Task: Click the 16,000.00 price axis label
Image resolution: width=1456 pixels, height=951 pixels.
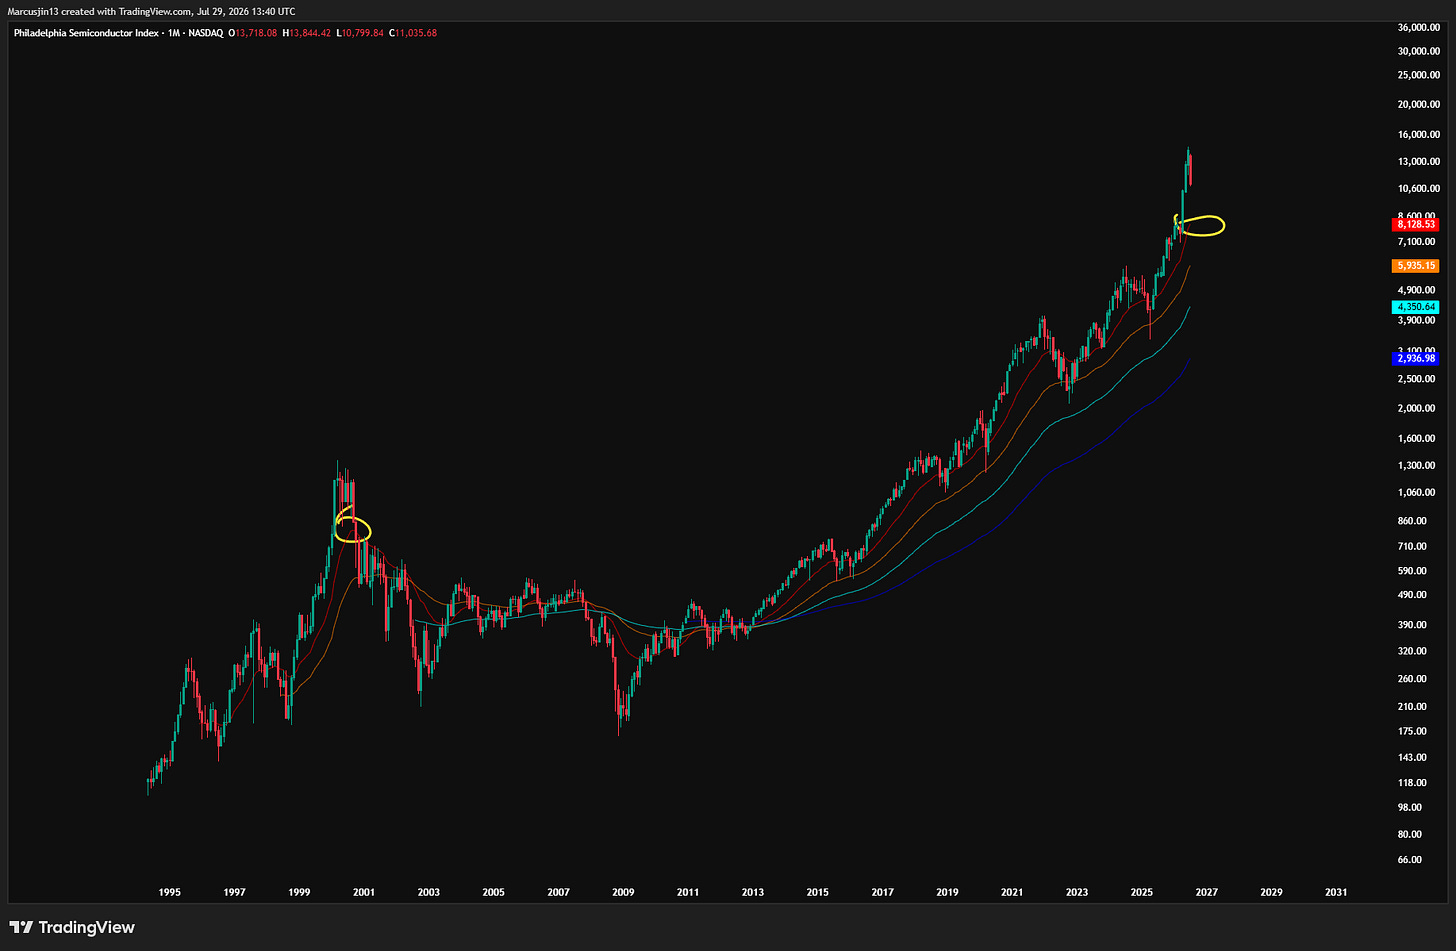Action: (1418, 134)
